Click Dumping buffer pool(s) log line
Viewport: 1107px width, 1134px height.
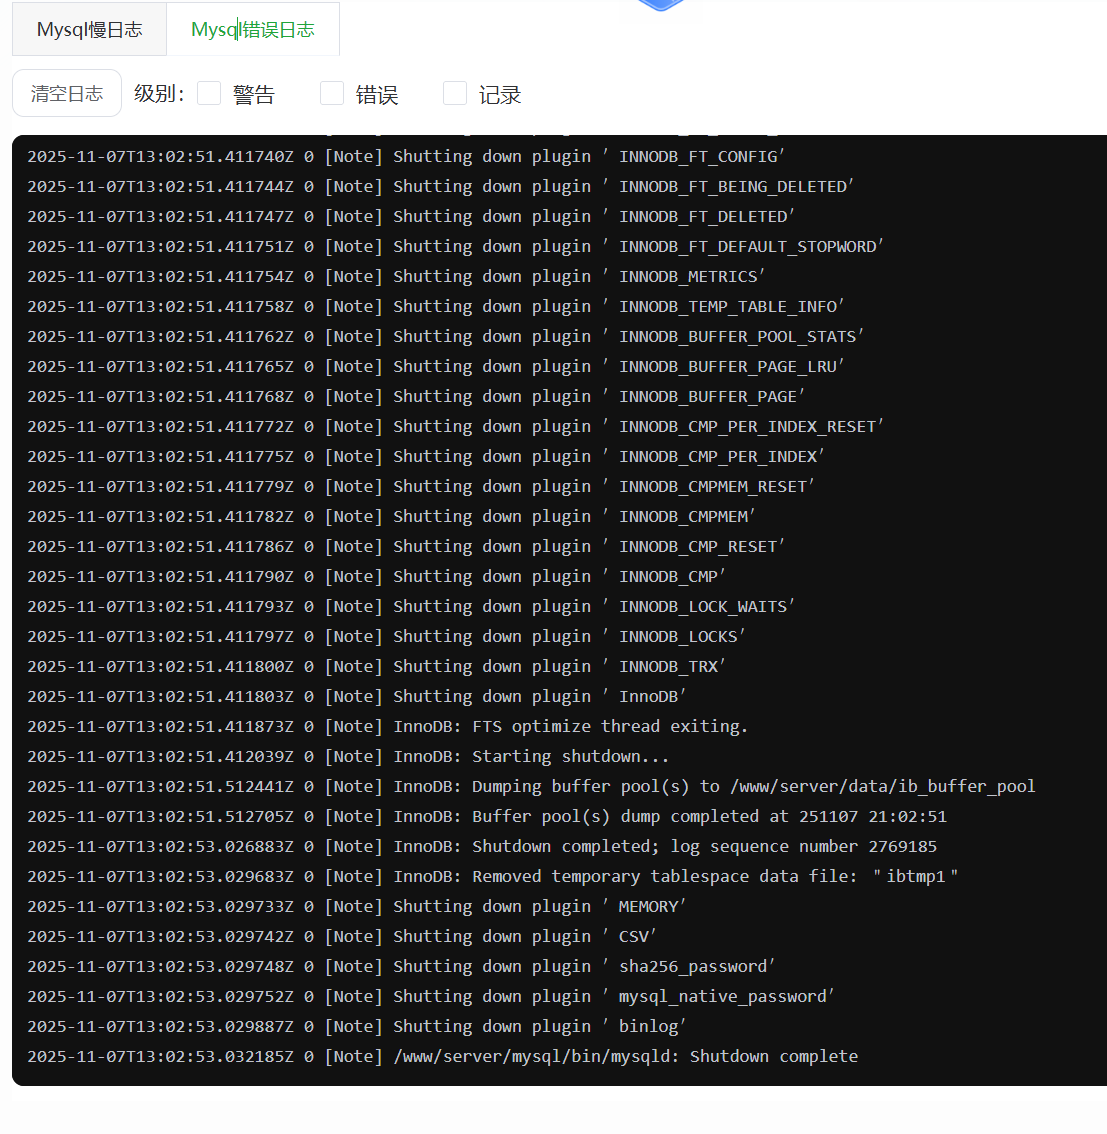click(531, 787)
